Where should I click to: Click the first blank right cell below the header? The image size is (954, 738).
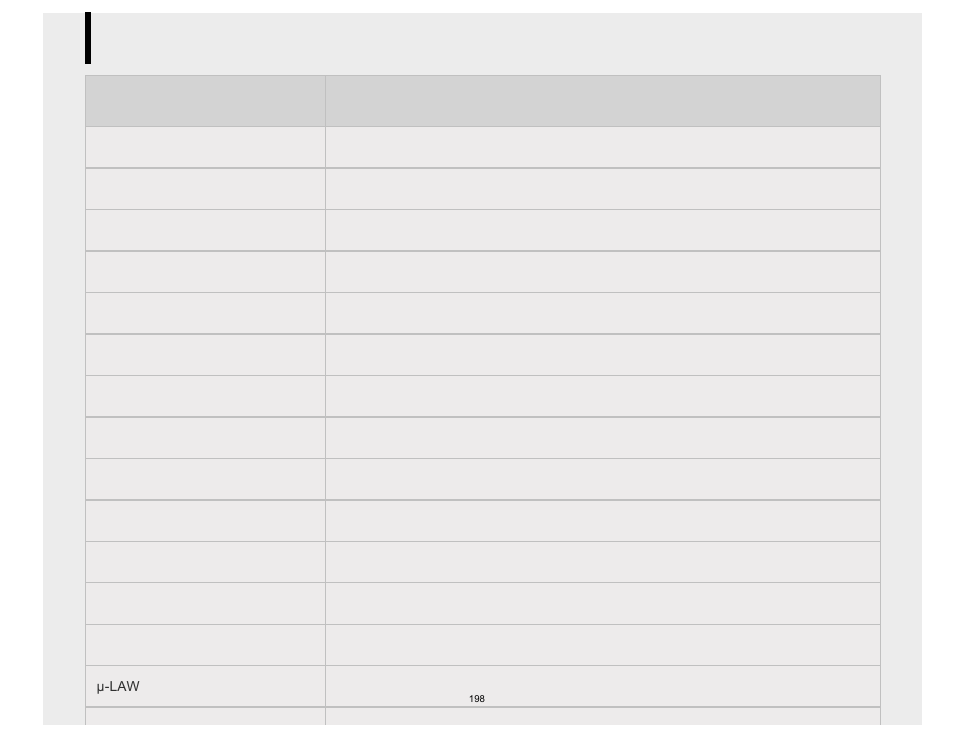point(603,147)
